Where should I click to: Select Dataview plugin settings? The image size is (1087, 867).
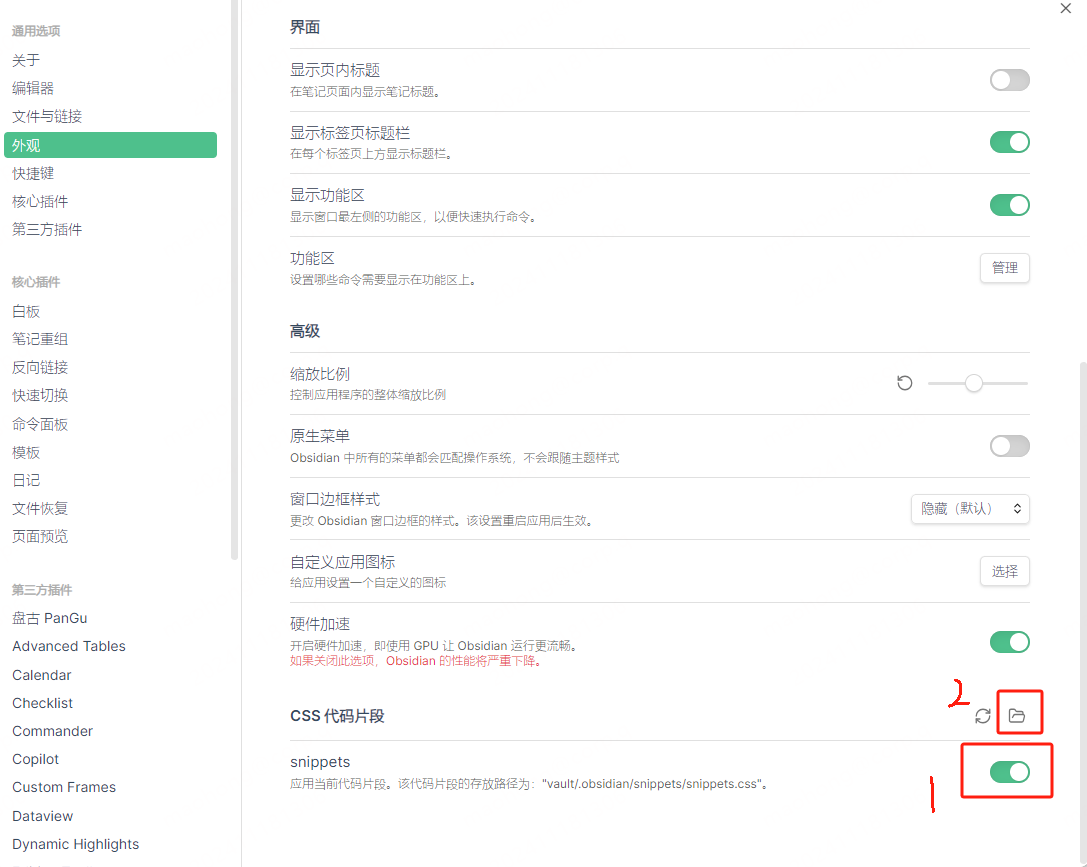click(x=43, y=816)
